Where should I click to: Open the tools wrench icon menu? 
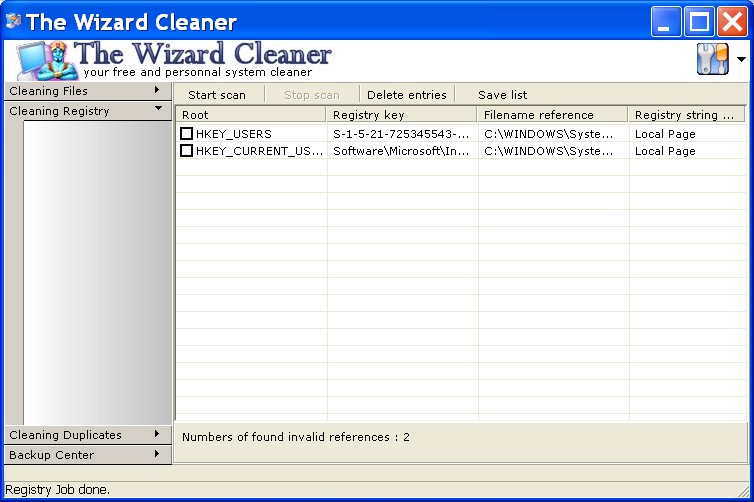click(713, 59)
